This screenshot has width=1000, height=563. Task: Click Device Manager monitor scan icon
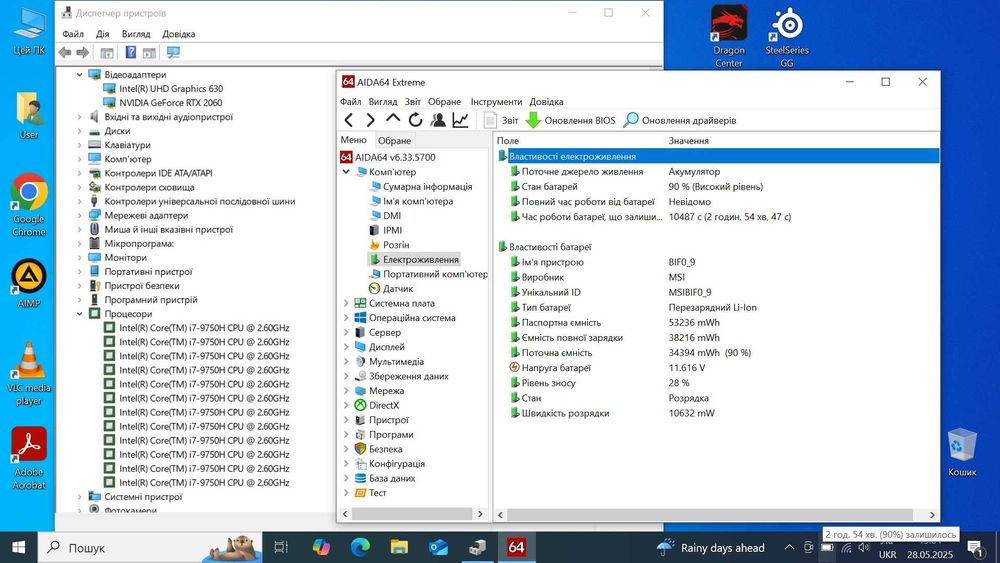(173, 52)
